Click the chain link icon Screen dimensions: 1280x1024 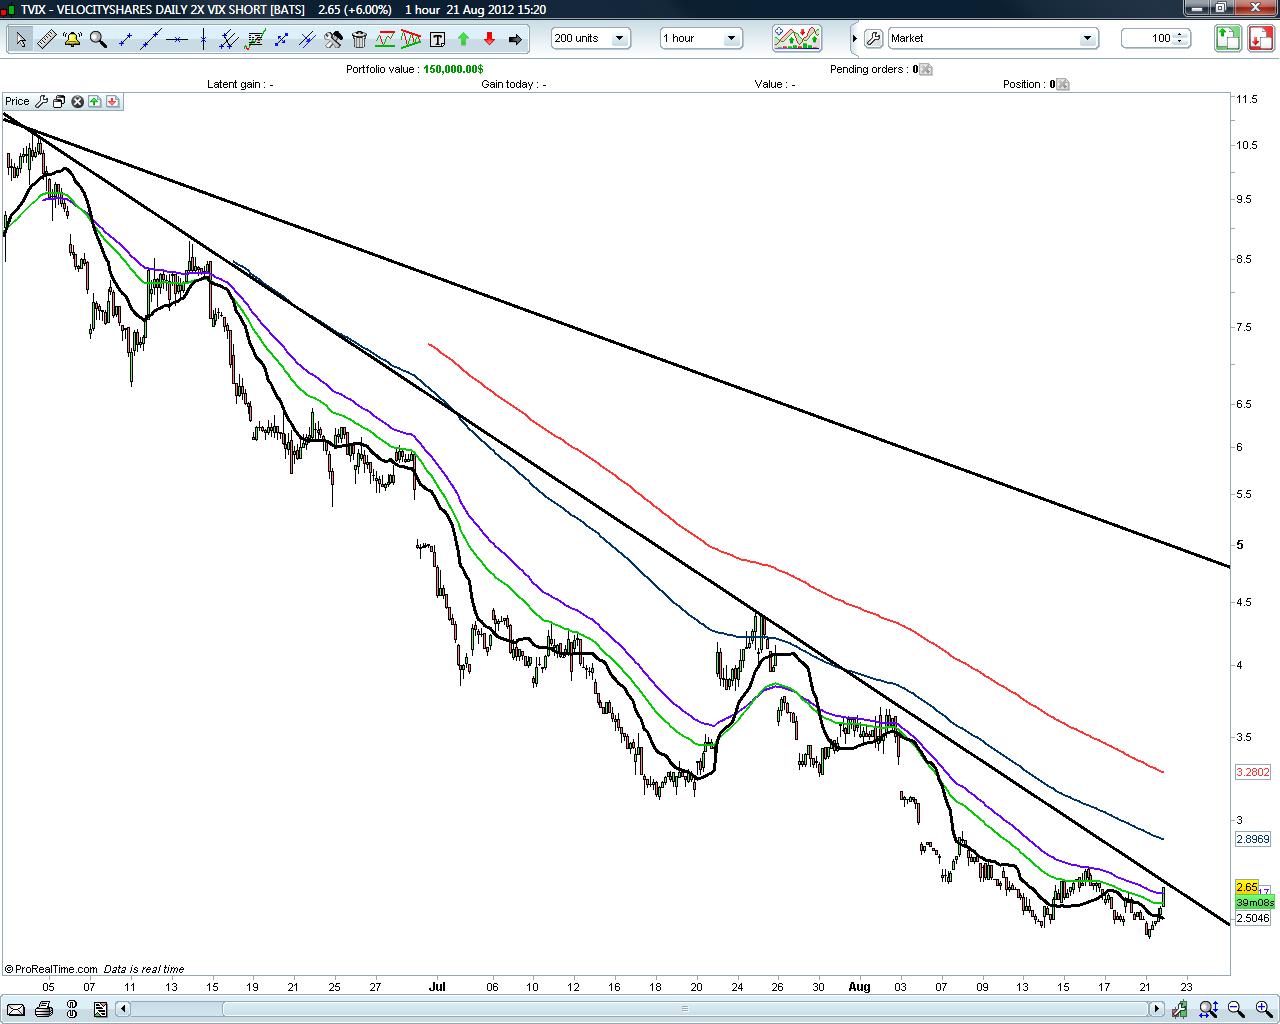(x=73, y=1009)
